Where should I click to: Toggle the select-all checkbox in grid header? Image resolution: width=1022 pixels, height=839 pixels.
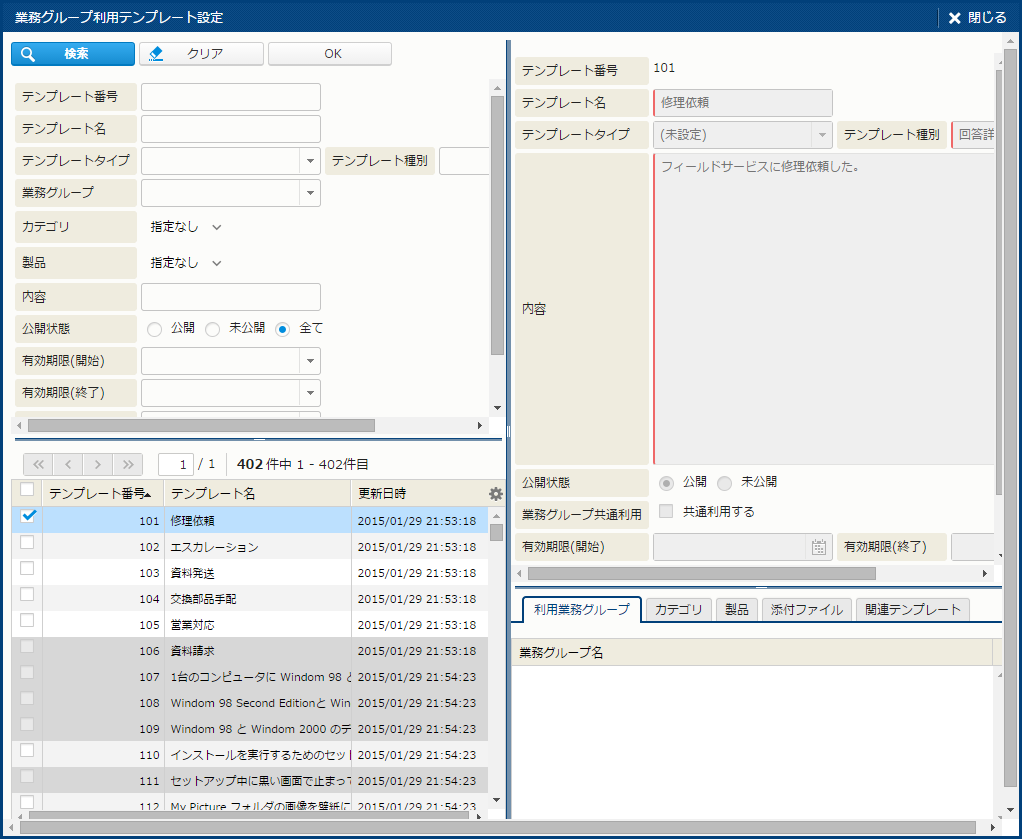27,490
